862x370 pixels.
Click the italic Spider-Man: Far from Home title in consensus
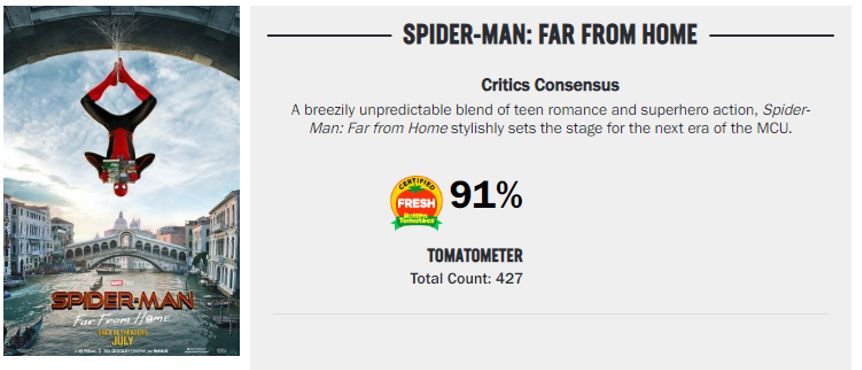click(561, 120)
